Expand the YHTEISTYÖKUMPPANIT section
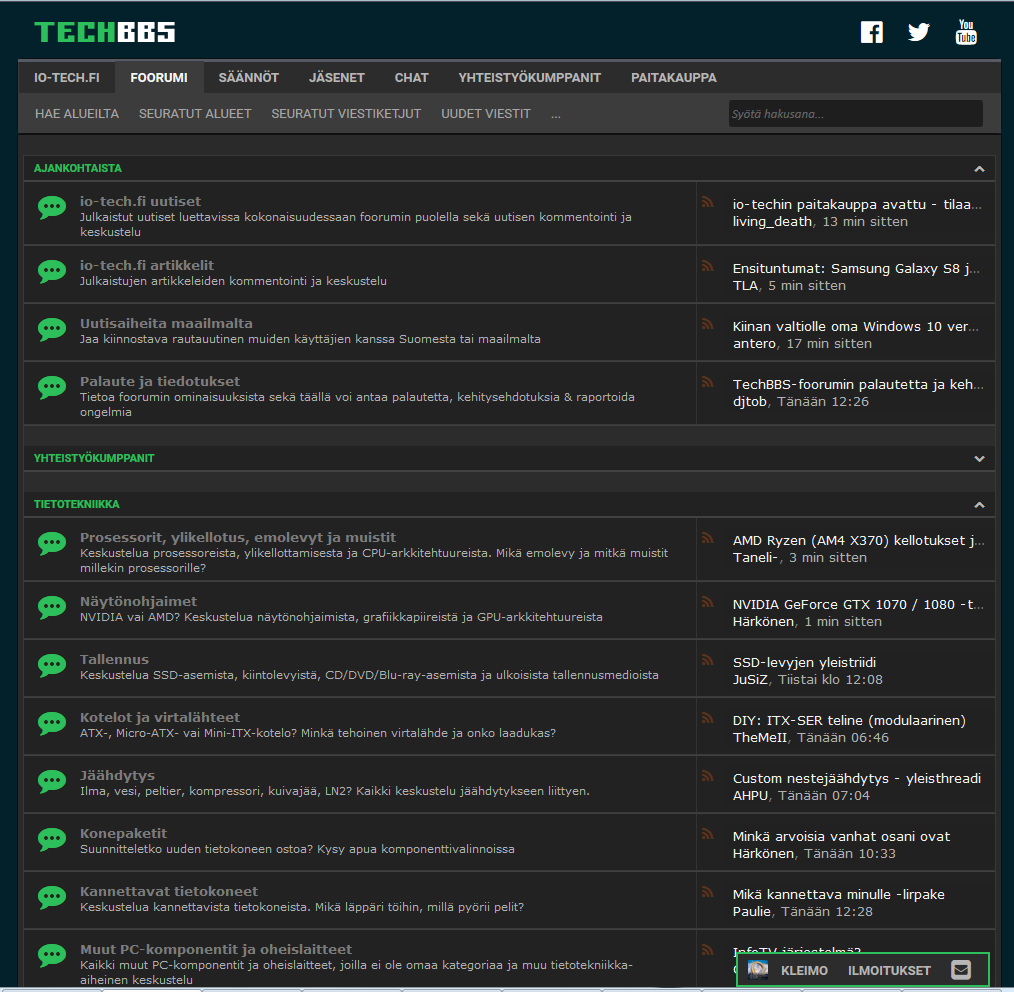The width and height of the screenshot is (1014, 992). coord(979,458)
